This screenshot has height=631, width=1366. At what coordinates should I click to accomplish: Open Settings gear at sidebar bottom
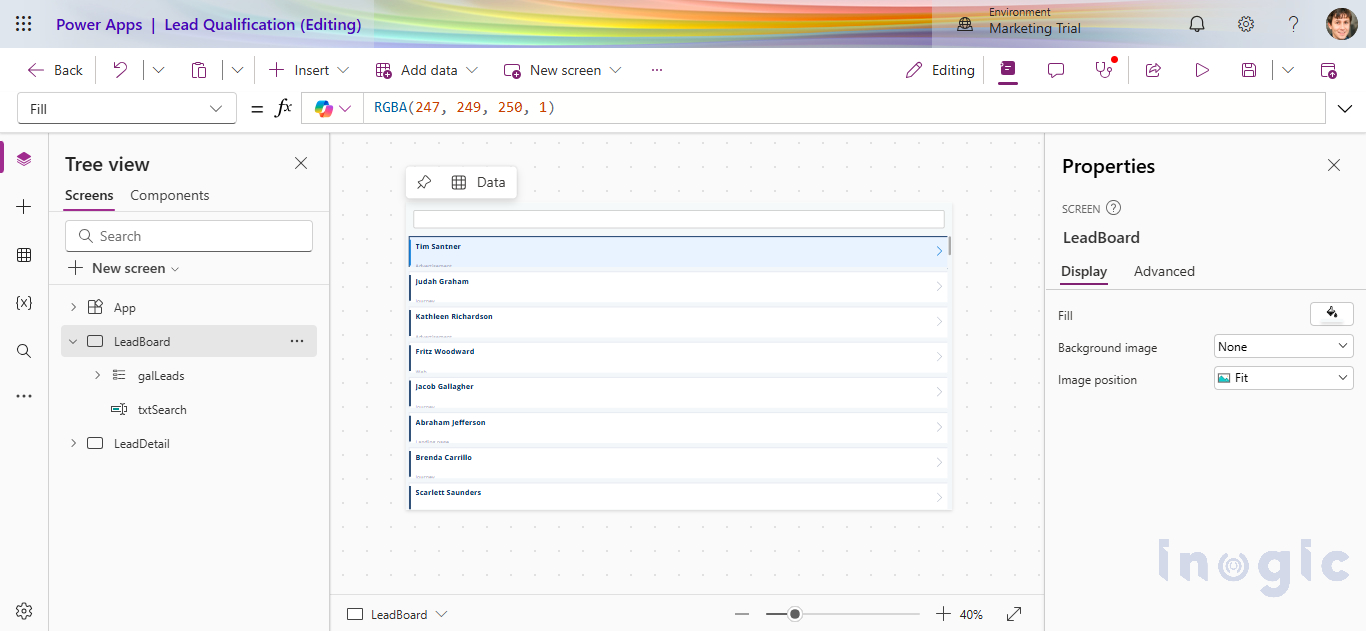coord(24,611)
